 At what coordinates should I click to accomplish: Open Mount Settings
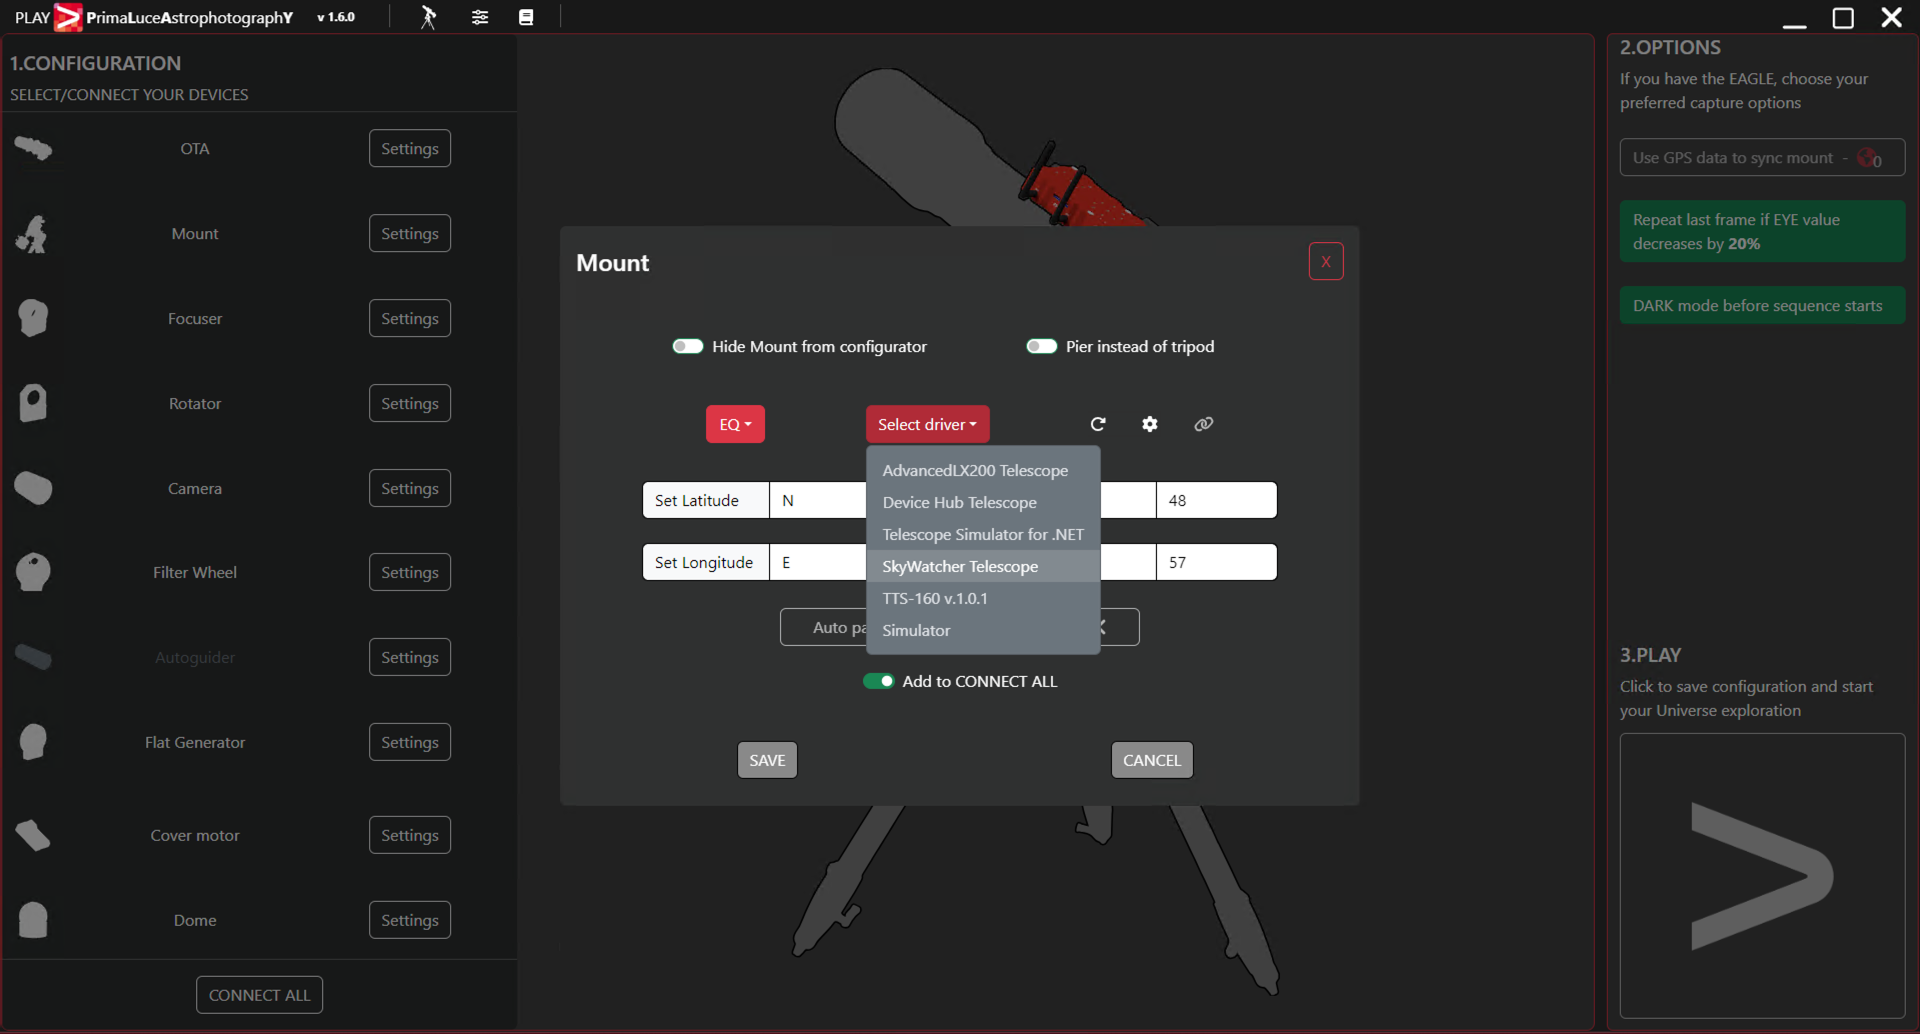coord(410,234)
